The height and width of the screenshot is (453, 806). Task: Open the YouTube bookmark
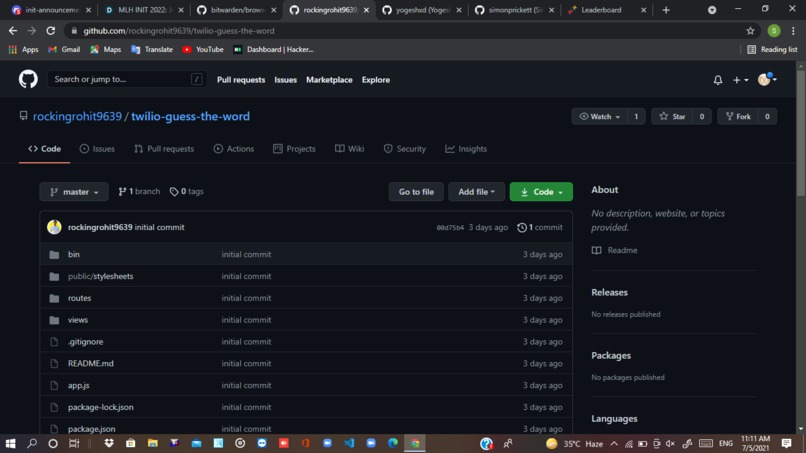[203, 49]
